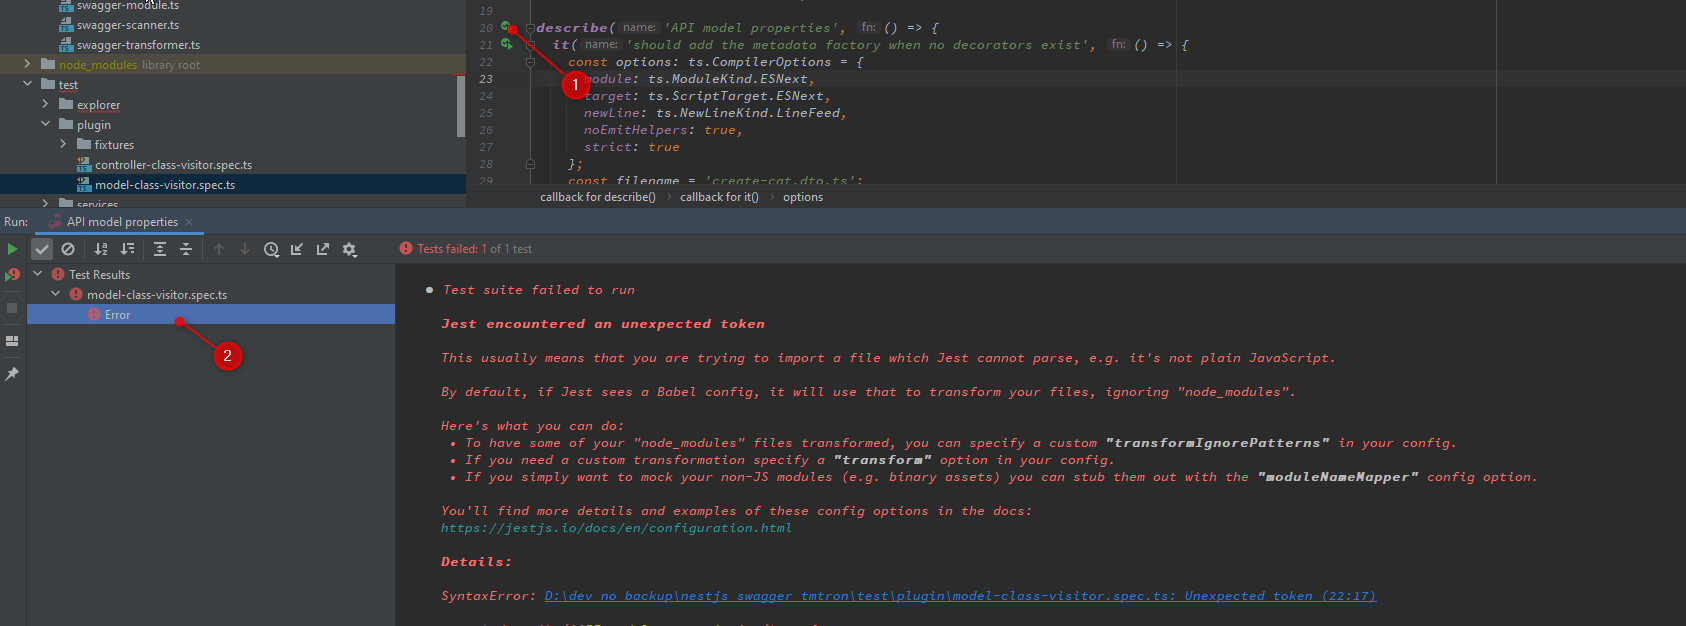Click the Rerun Failed Tests icon
1686x626 pixels.
[12, 275]
